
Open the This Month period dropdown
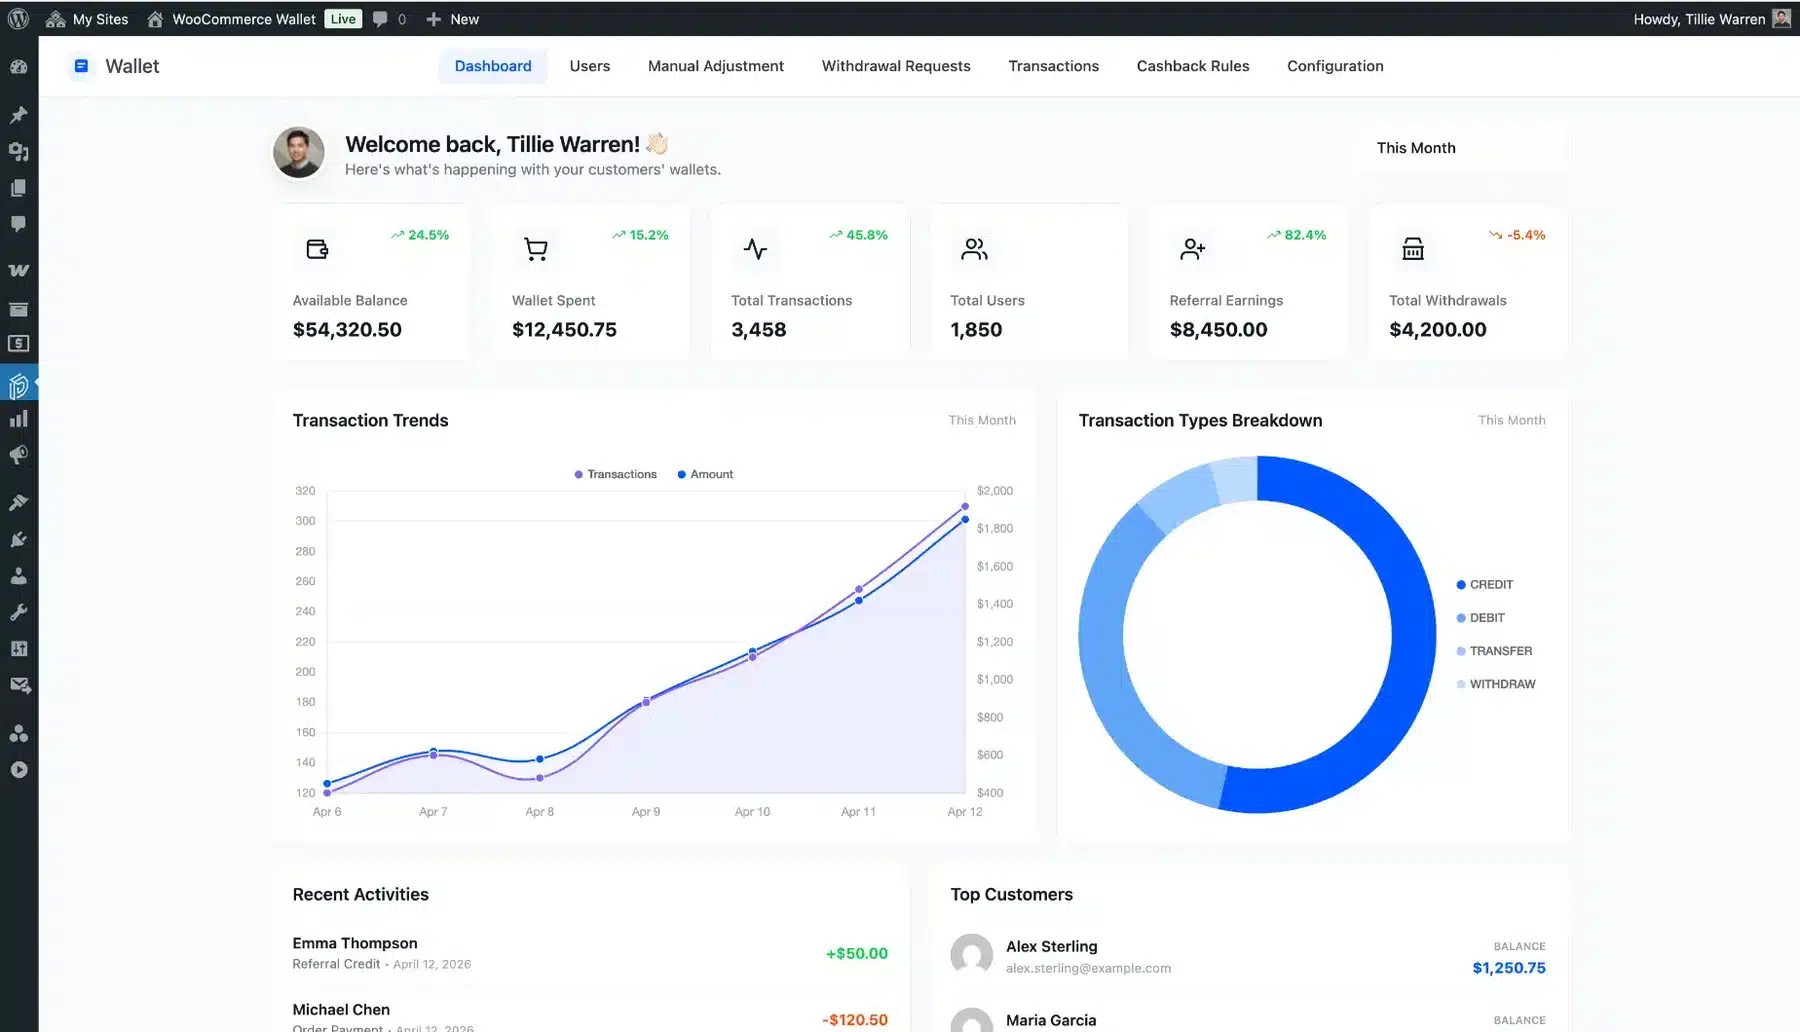pyautogui.click(x=1462, y=148)
